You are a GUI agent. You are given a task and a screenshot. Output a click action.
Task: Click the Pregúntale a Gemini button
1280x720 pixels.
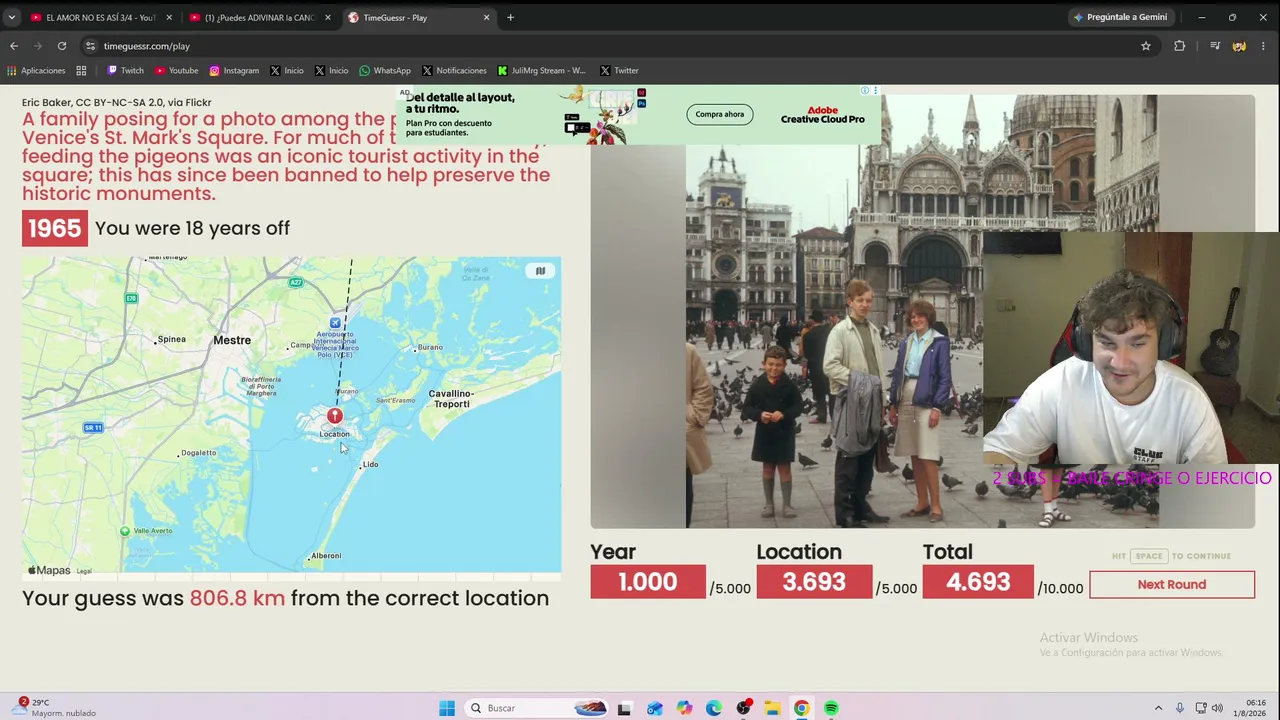tap(1120, 17)
